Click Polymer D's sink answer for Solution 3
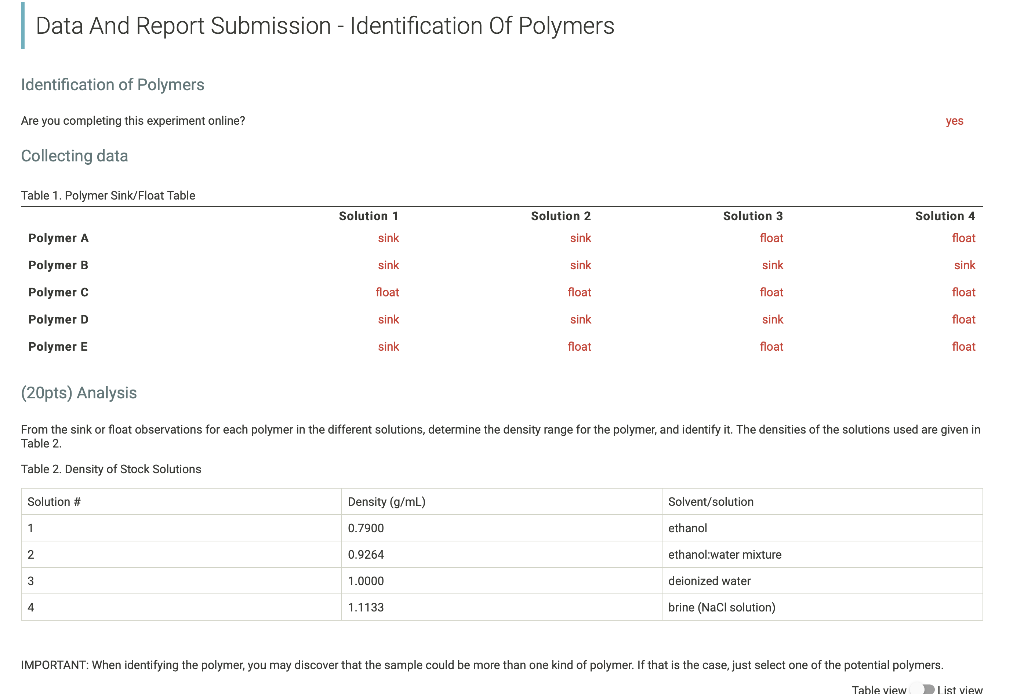Viewport: 1024px width, 694px height. tap(772, 319)
